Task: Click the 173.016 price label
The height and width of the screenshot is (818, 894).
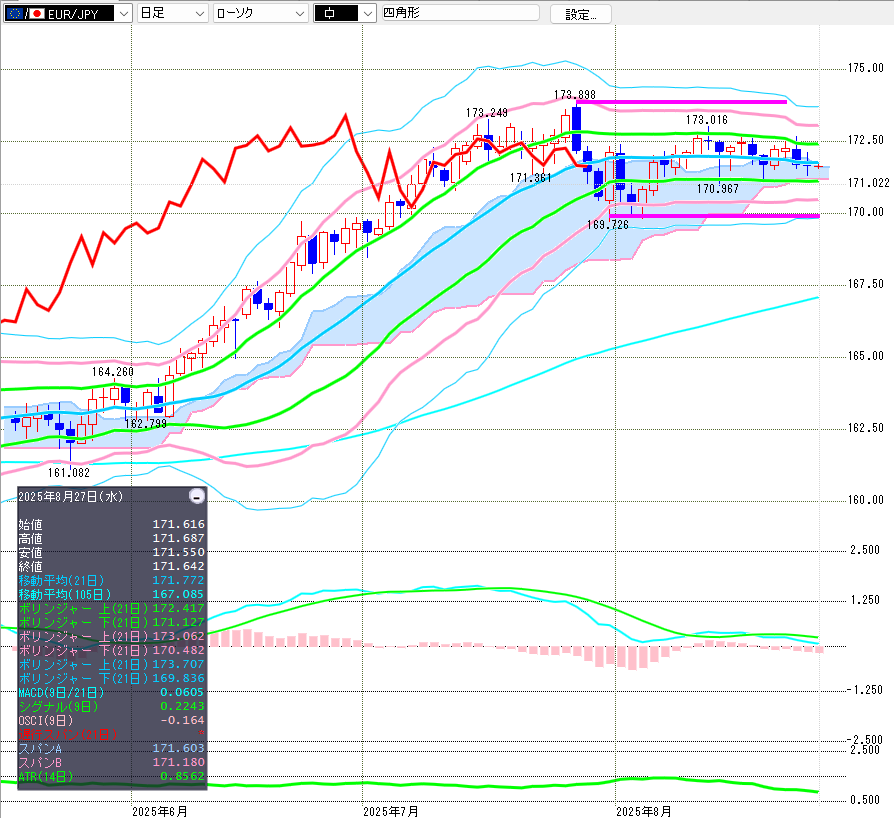Action: [706, 120]
